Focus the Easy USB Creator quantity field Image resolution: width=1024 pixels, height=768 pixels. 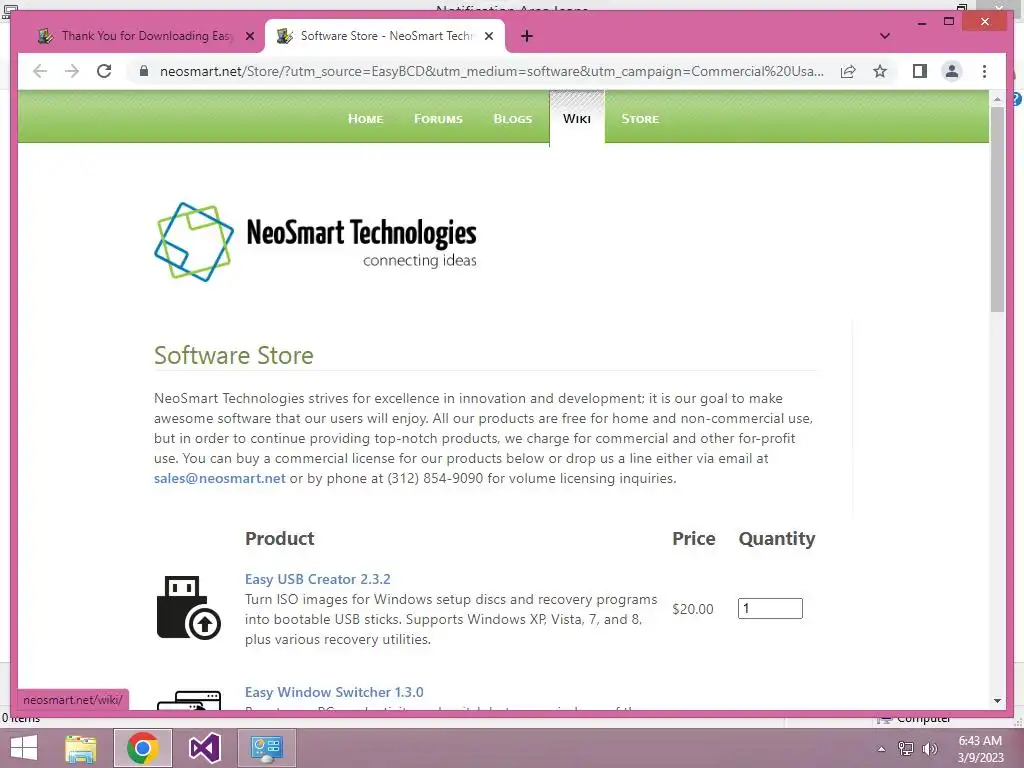770,609
